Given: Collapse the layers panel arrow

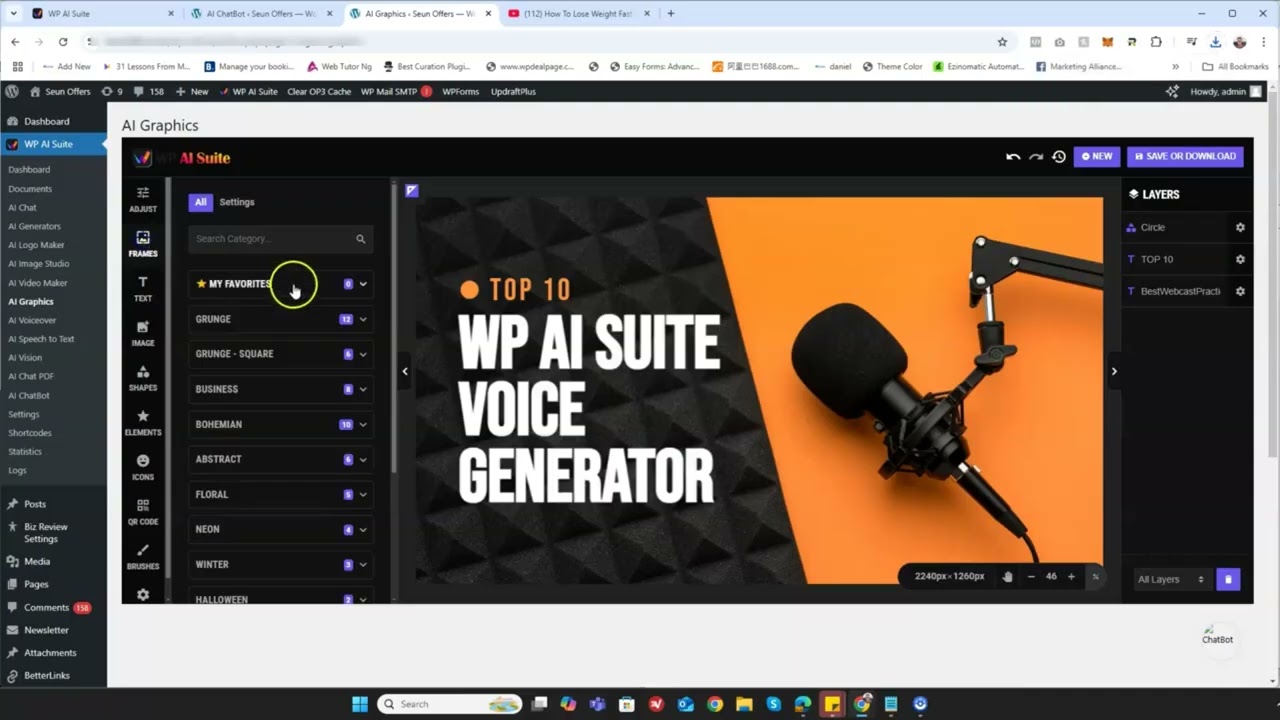Looking at the screenshot, I should [1114, 371].
